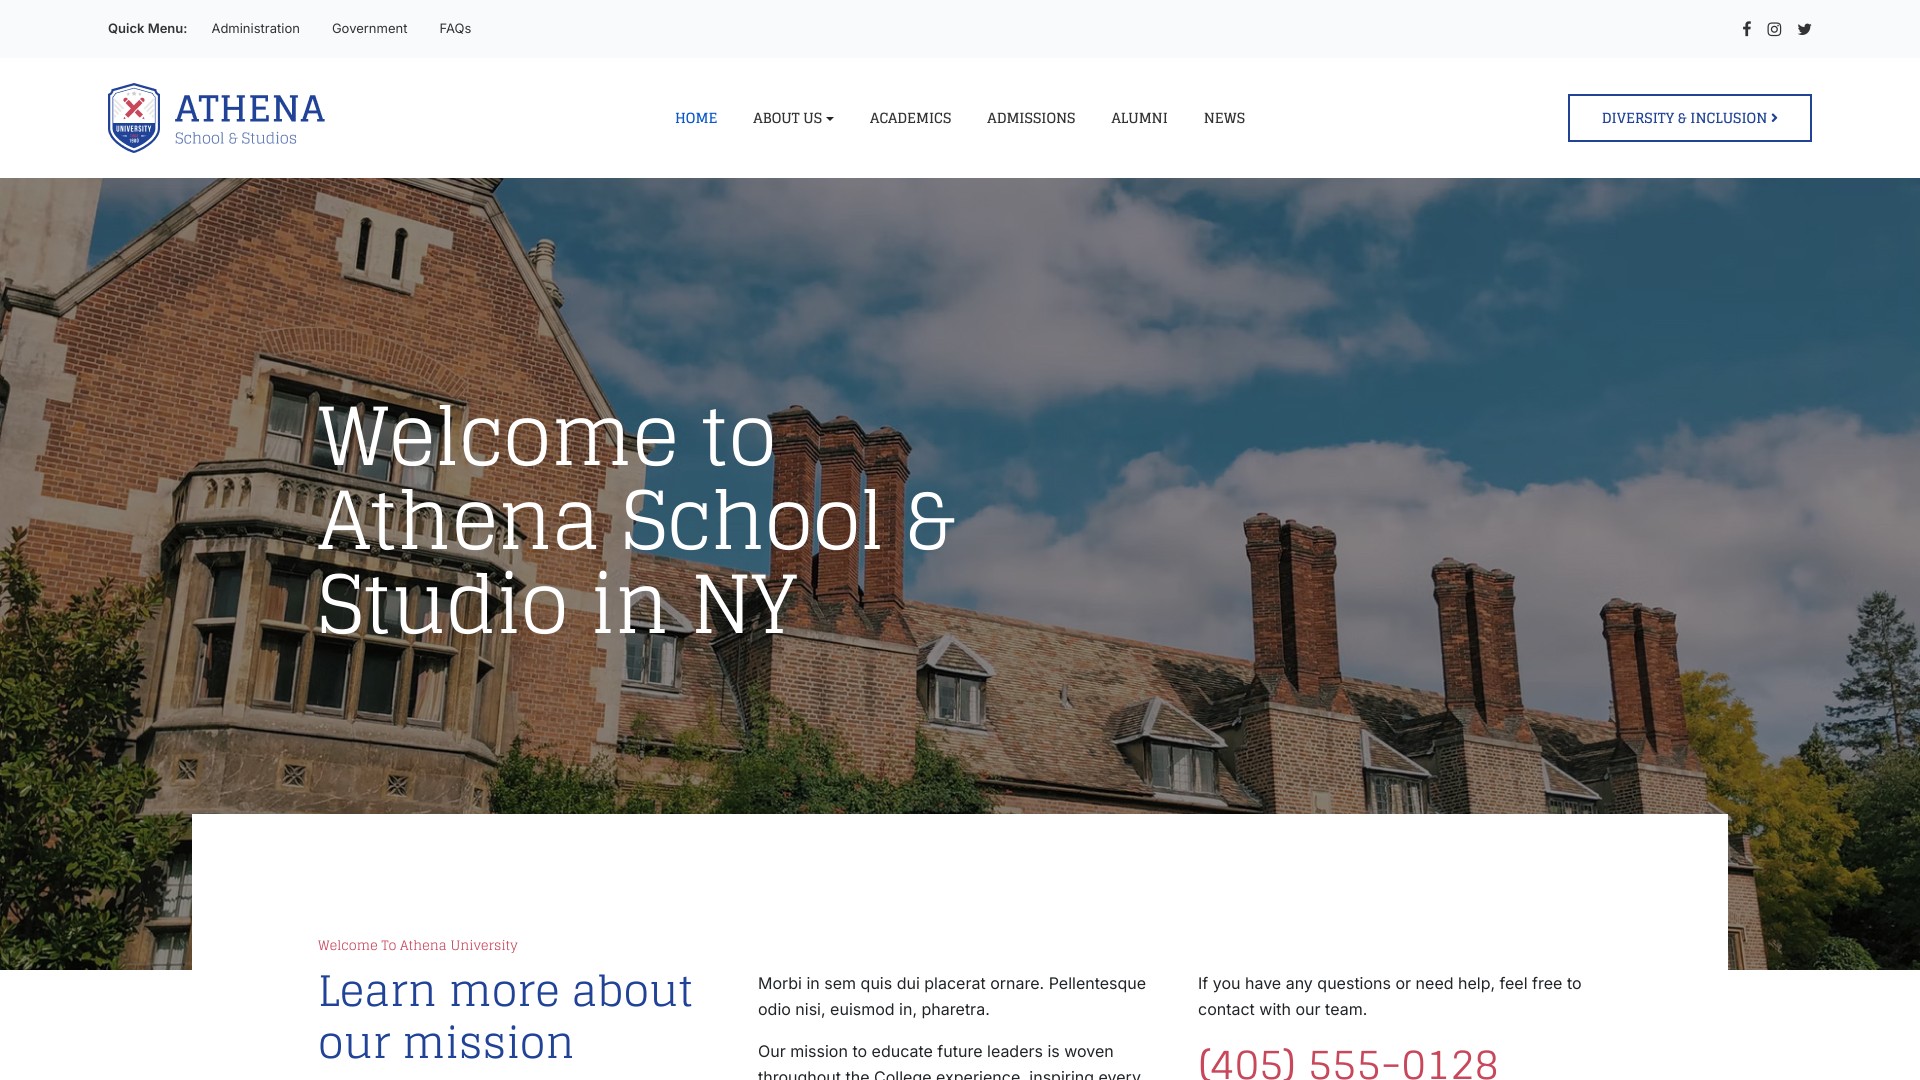Screen dimensions: 1920x1080
Task: Click the phone number (405) 555-0128
Action: coord(1347,1063)
